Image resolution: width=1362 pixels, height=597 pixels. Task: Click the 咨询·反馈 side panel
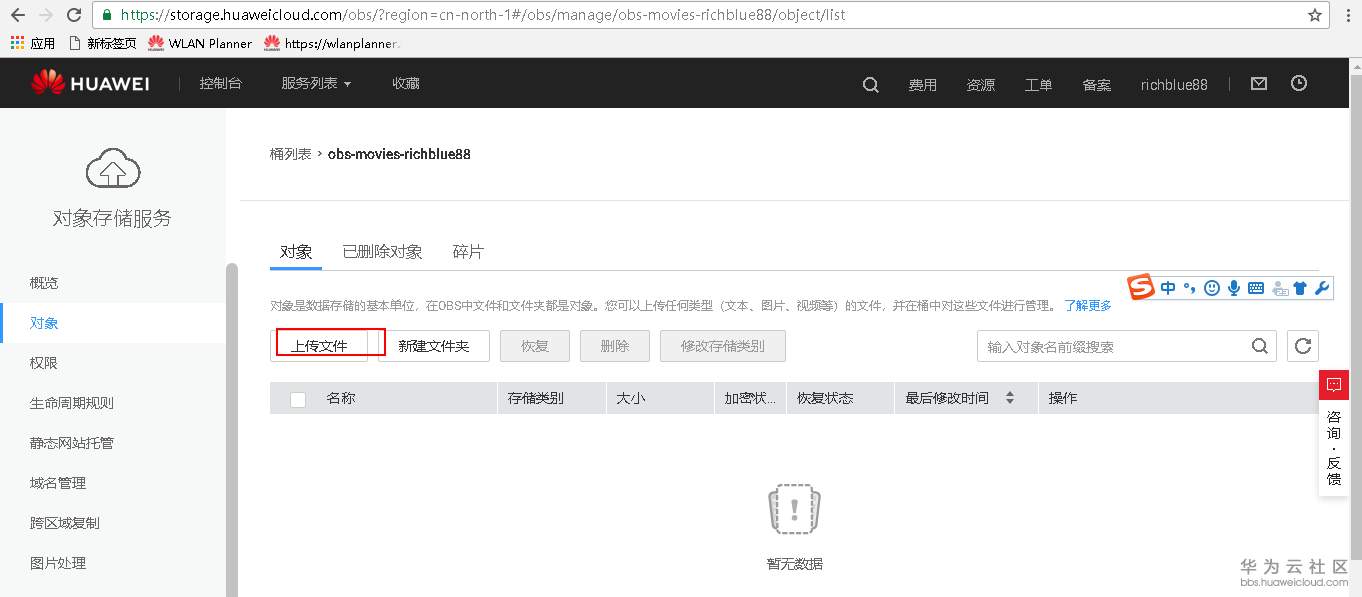pos(1334,448)
